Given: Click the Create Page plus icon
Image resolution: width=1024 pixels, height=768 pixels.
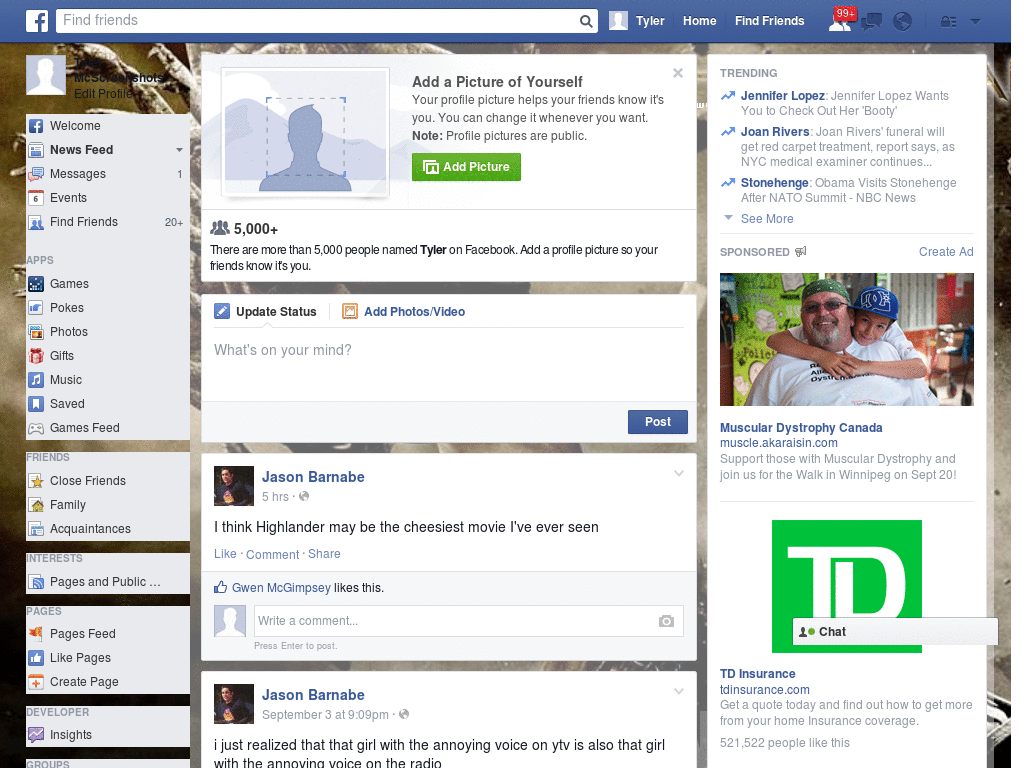Looking at the screenshot, I should (x=36, y=682).
